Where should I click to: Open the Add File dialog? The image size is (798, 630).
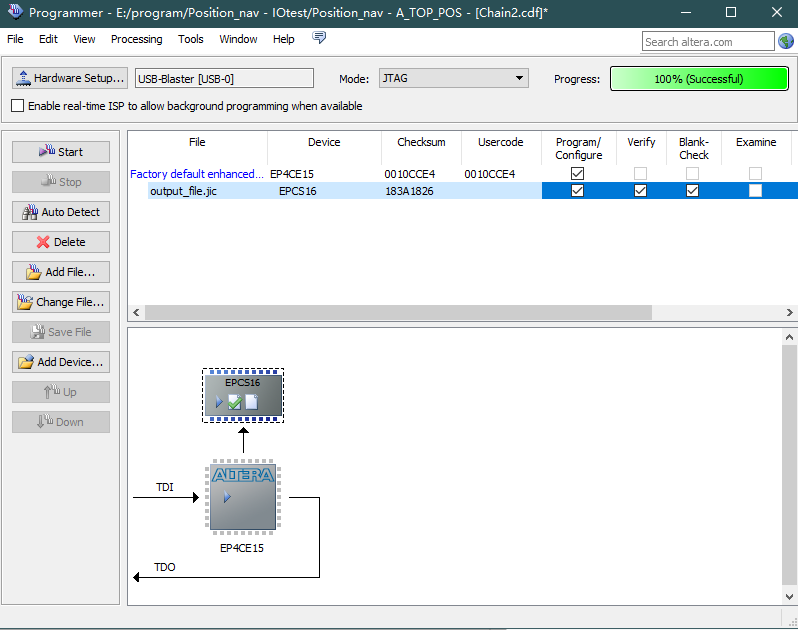[x=61, y=272]
